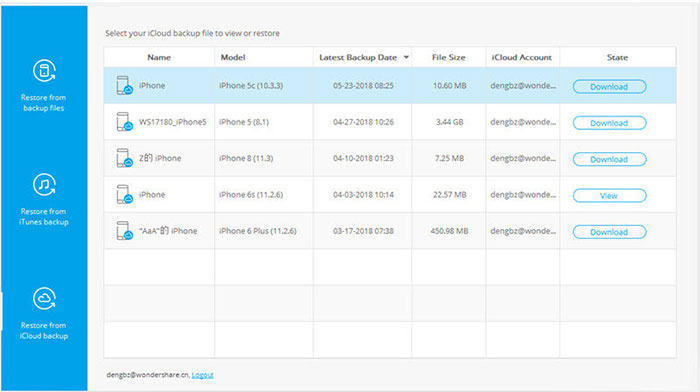
Task: Sort by Model column header
Action: tap(233, 57)
